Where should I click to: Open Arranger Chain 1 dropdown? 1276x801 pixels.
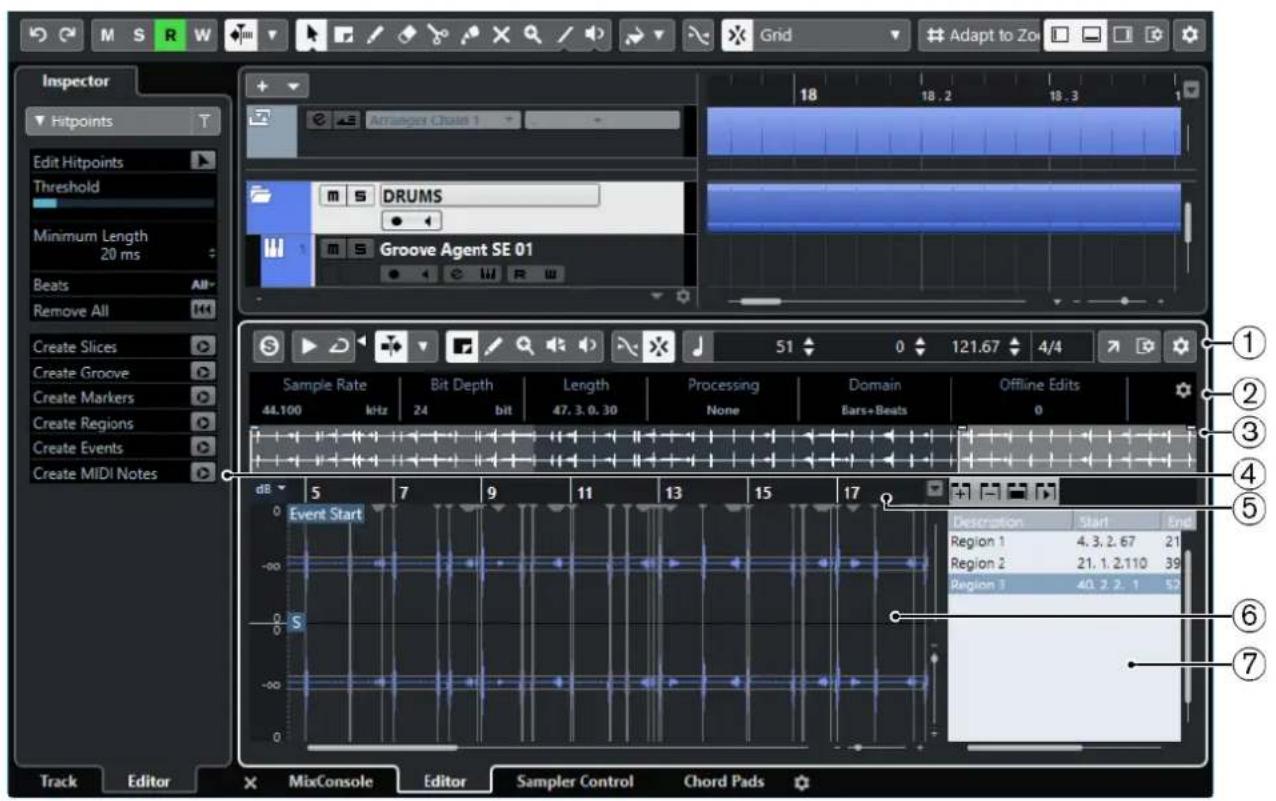tap(443, 121)
